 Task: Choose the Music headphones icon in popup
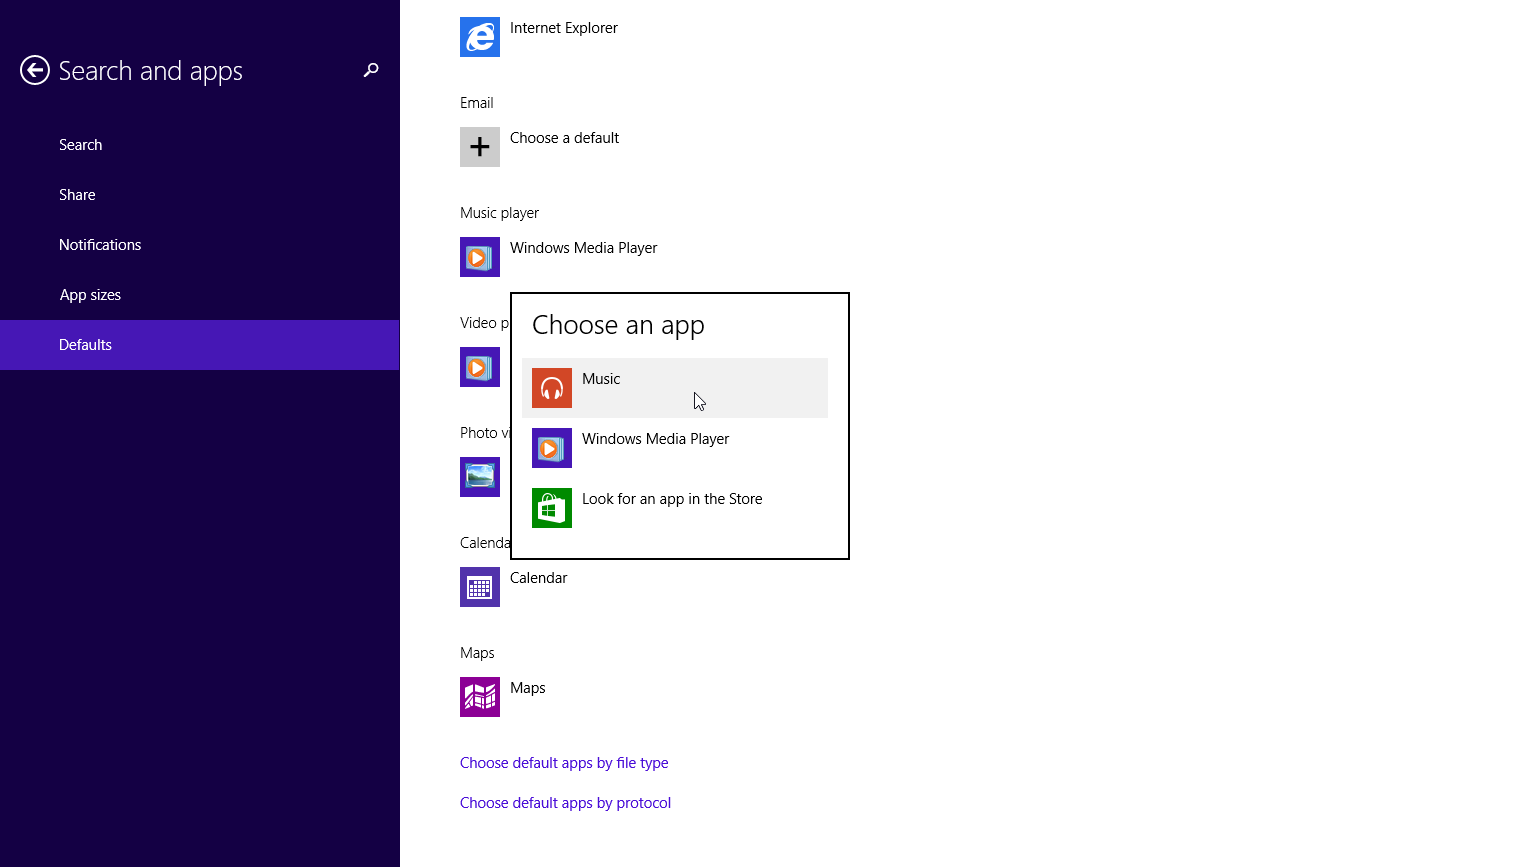(552, 388)
